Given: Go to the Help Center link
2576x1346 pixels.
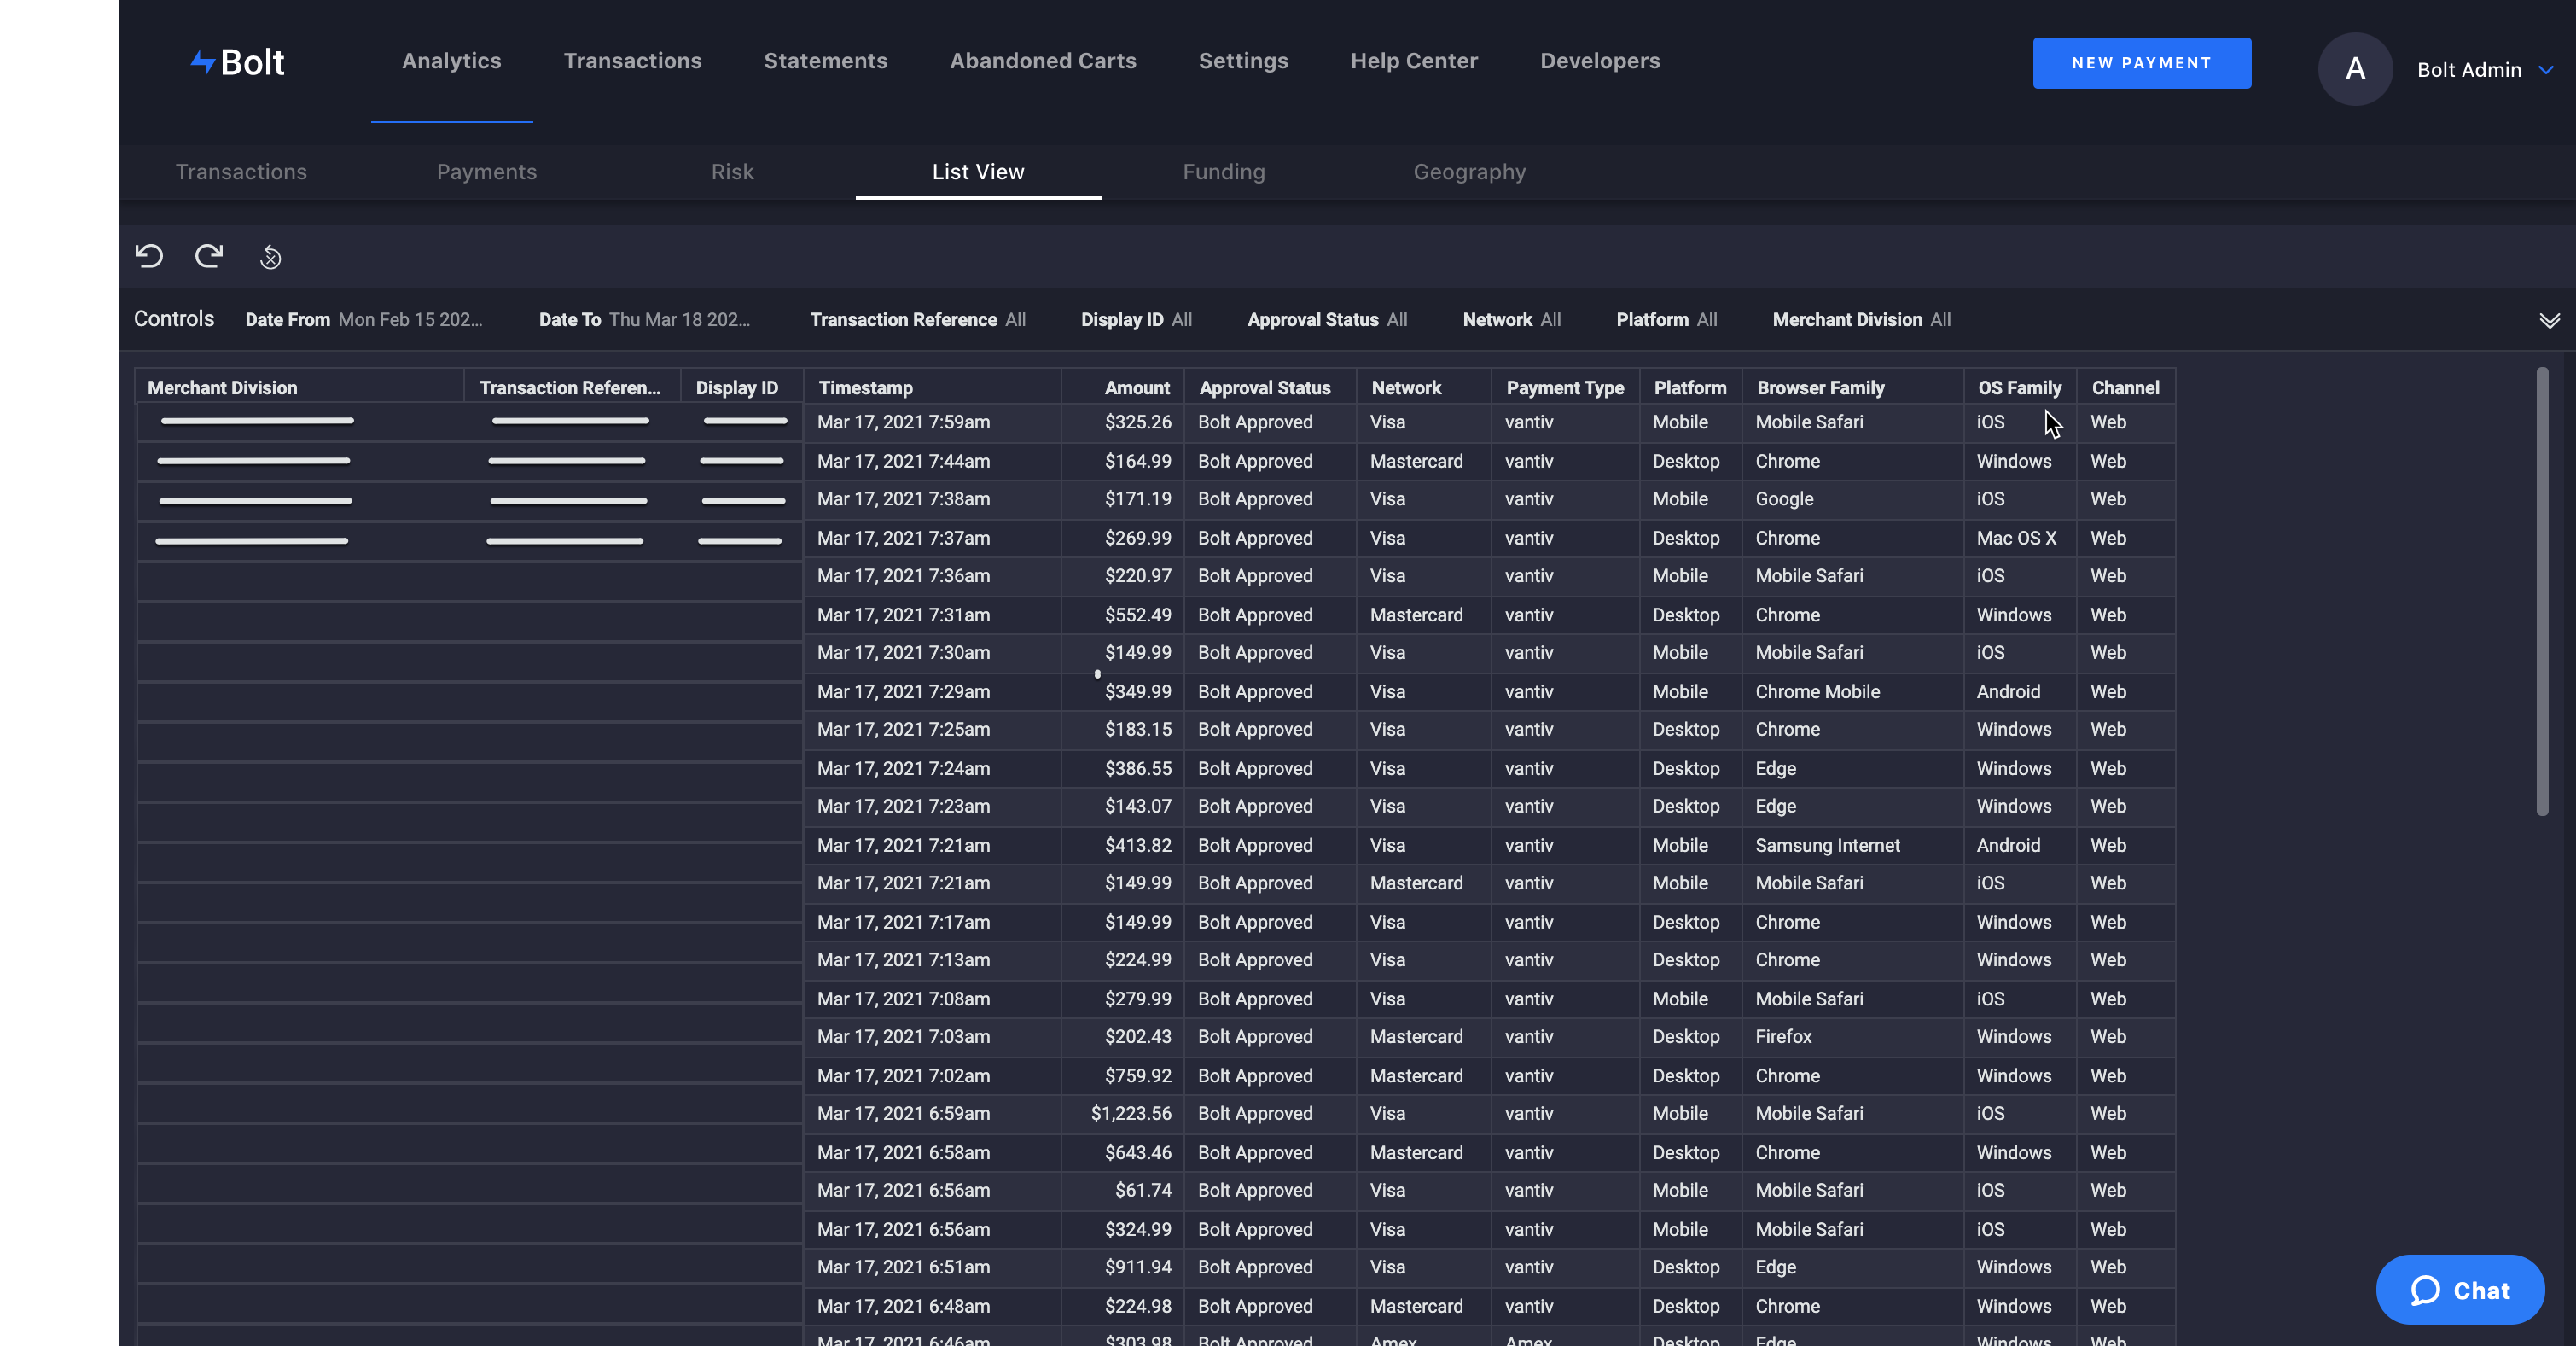Looking at the screenshot, I should point(1413,61).
